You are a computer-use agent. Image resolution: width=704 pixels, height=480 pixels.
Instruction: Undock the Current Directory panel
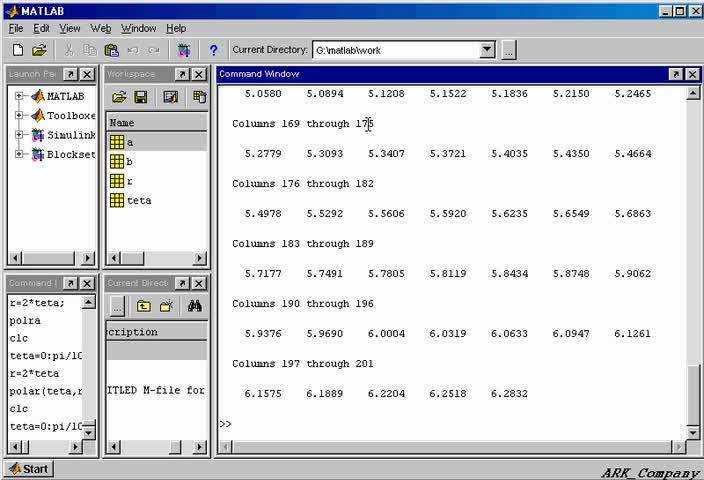click(x=182, y=283)
